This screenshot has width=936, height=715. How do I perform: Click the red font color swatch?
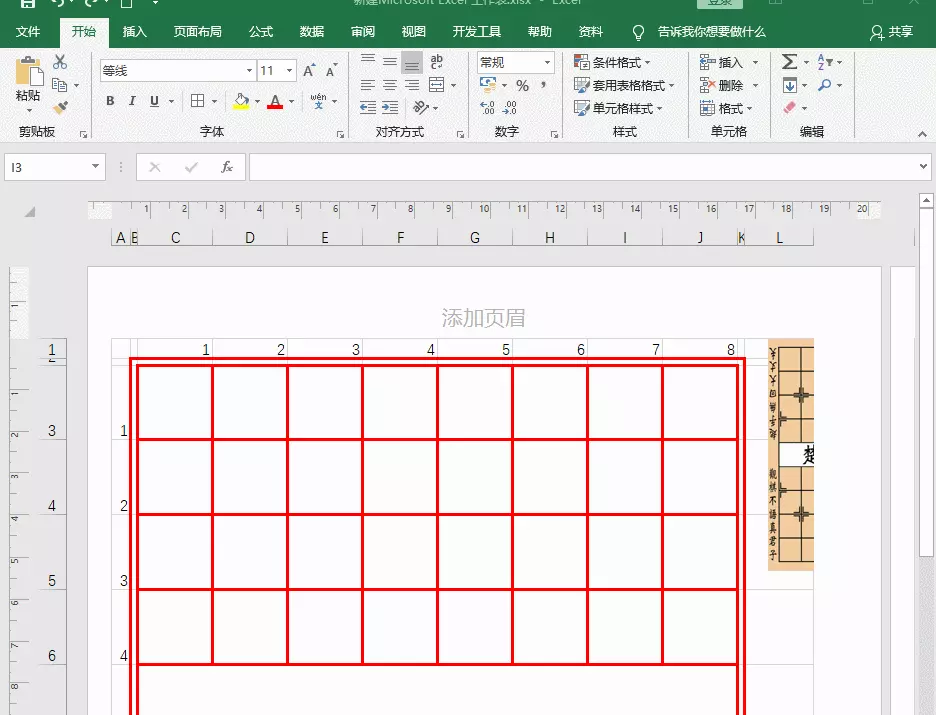coord(275,106)
